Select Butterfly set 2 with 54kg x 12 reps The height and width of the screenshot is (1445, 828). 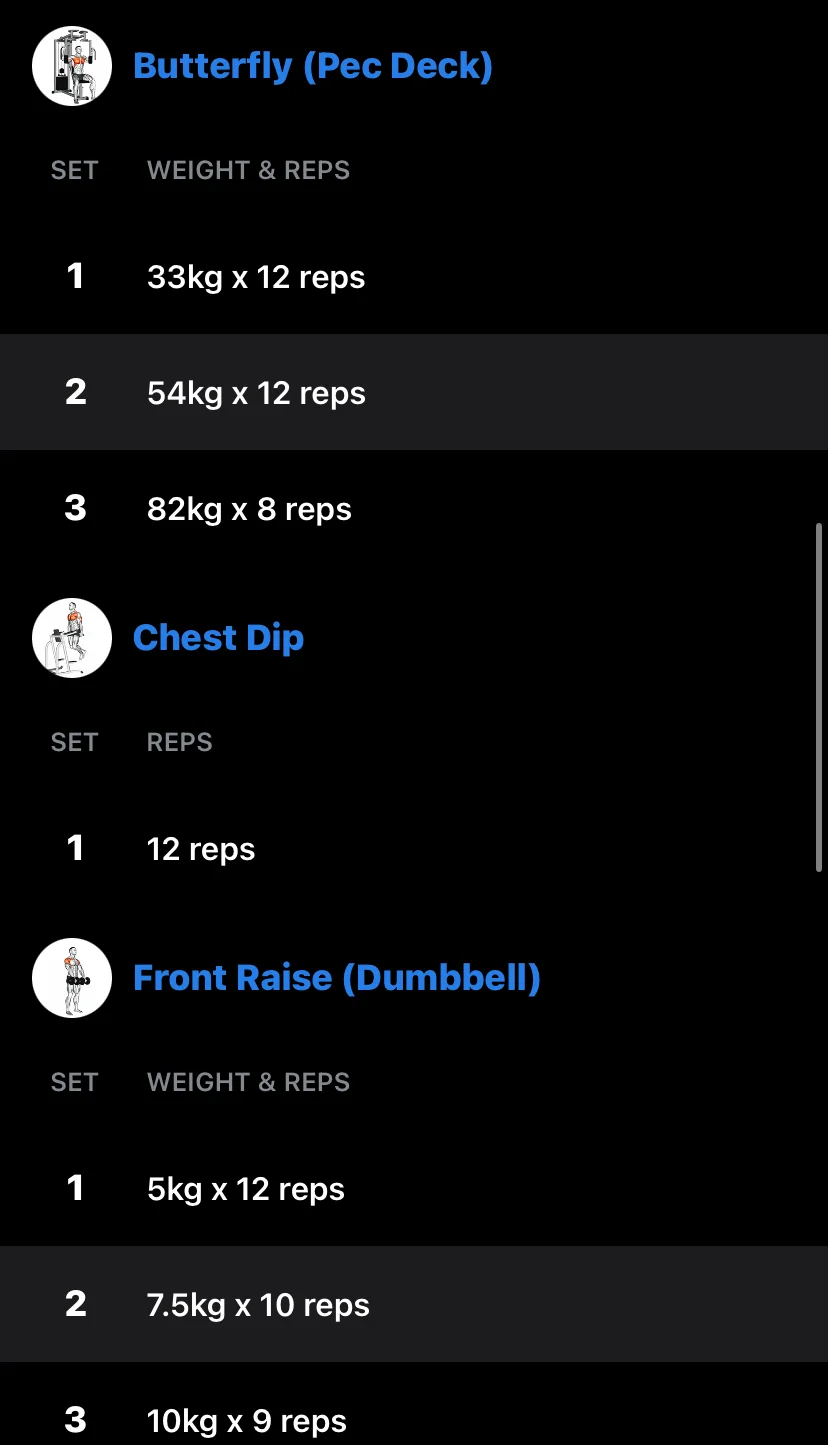pyautogui.click(x=414, y=392)
